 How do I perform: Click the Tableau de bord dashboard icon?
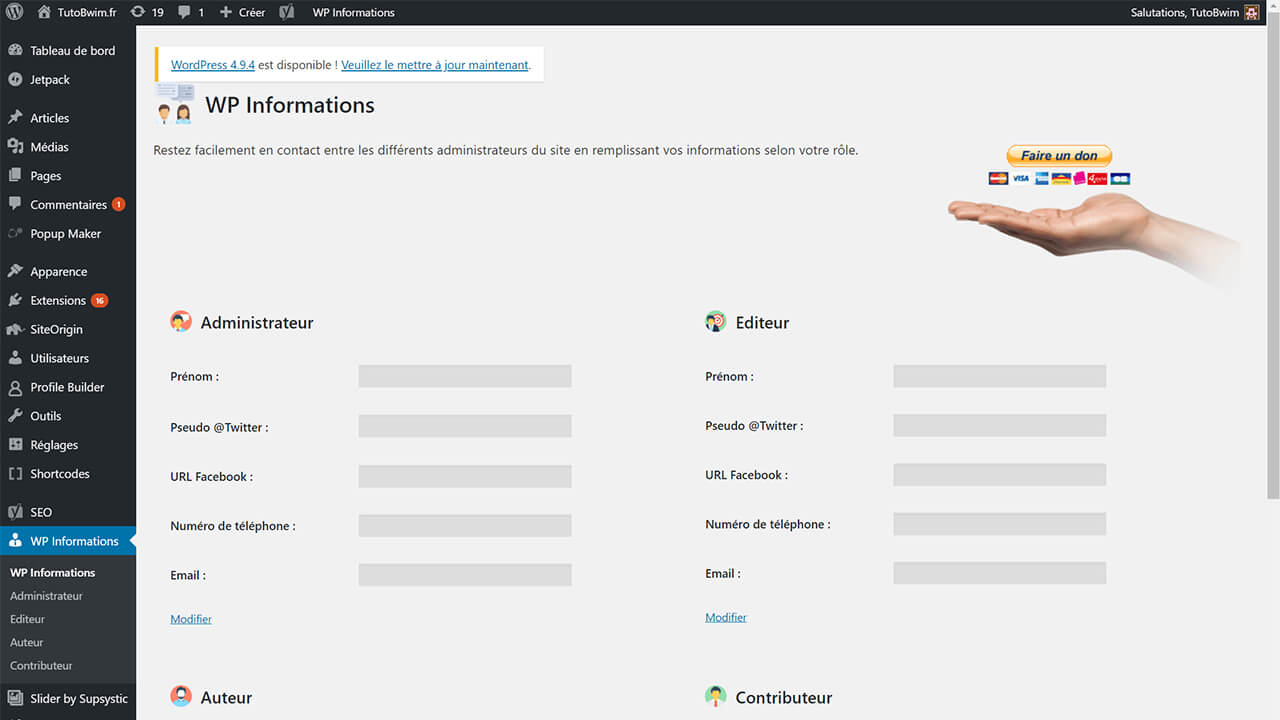click(15, 50)
